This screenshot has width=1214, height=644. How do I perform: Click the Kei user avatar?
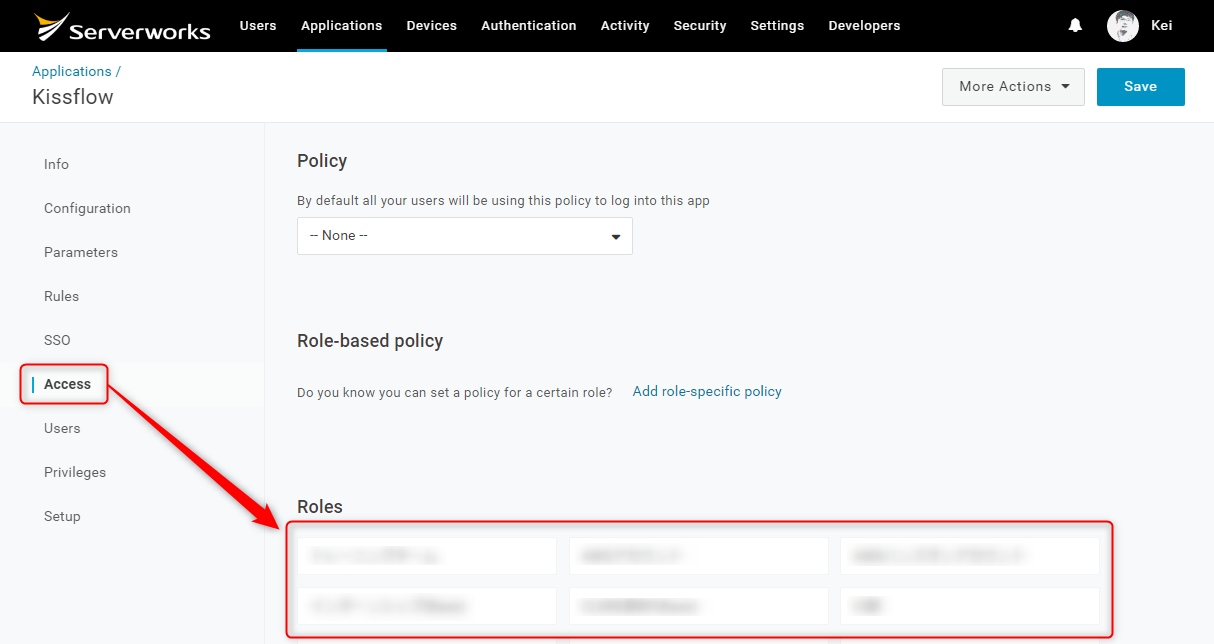pos(1123,26)
